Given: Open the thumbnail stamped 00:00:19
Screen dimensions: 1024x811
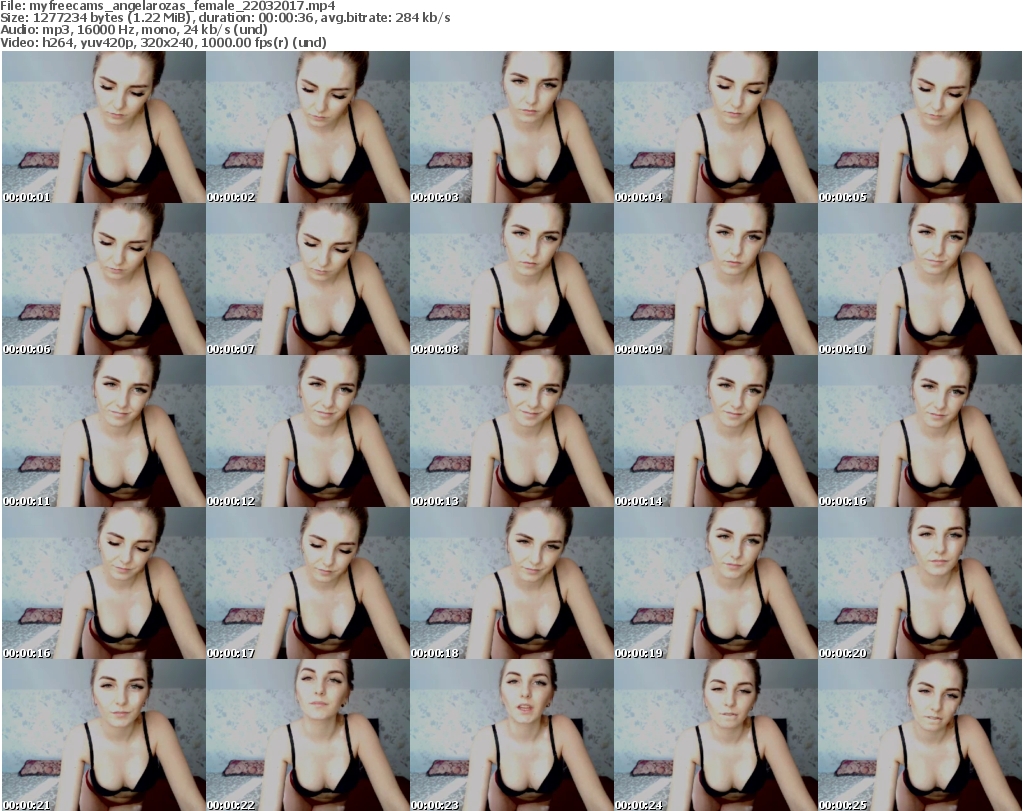Looking at the screenshot, I should (716, 583).
